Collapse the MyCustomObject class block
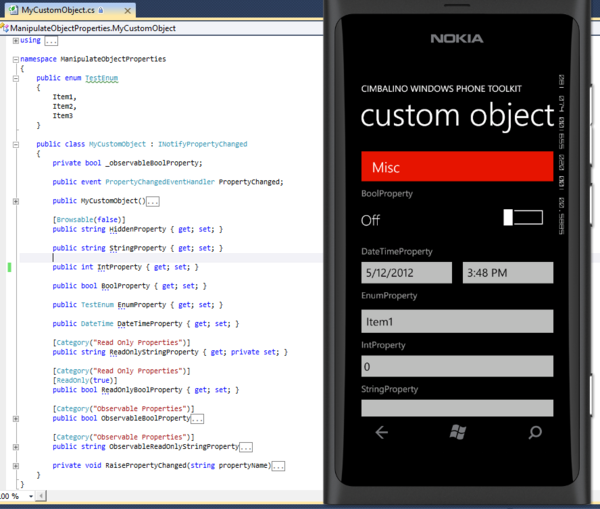 click(x=16, y=145)
